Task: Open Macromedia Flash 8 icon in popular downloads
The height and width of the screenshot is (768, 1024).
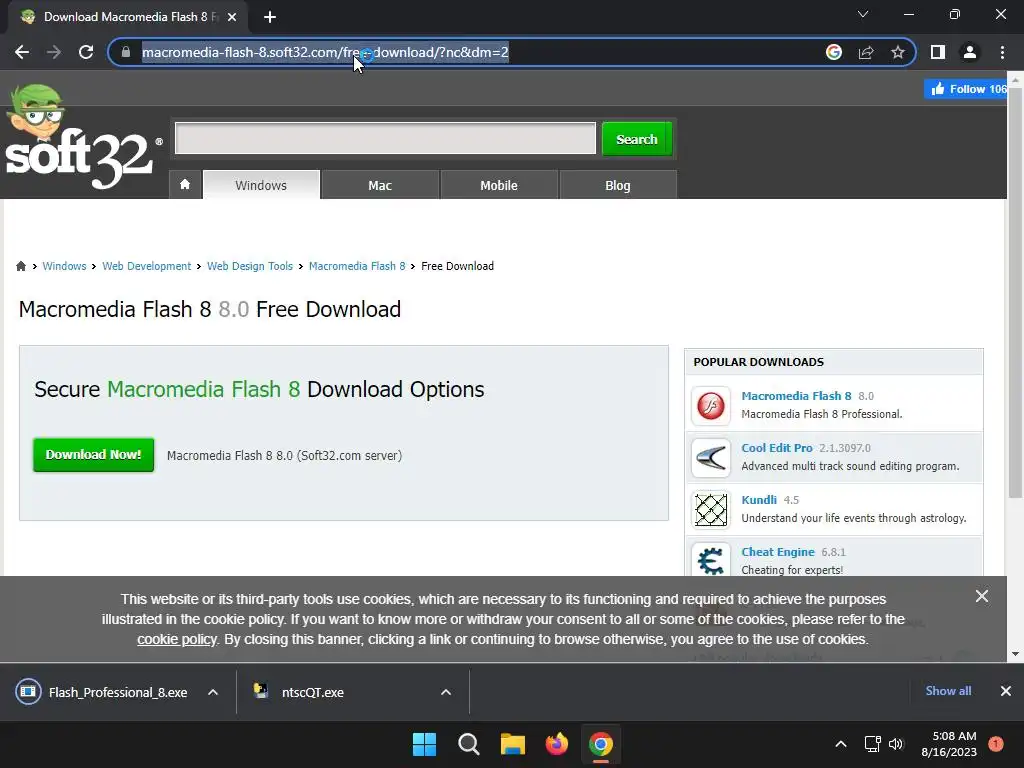Action: point(711,406)
